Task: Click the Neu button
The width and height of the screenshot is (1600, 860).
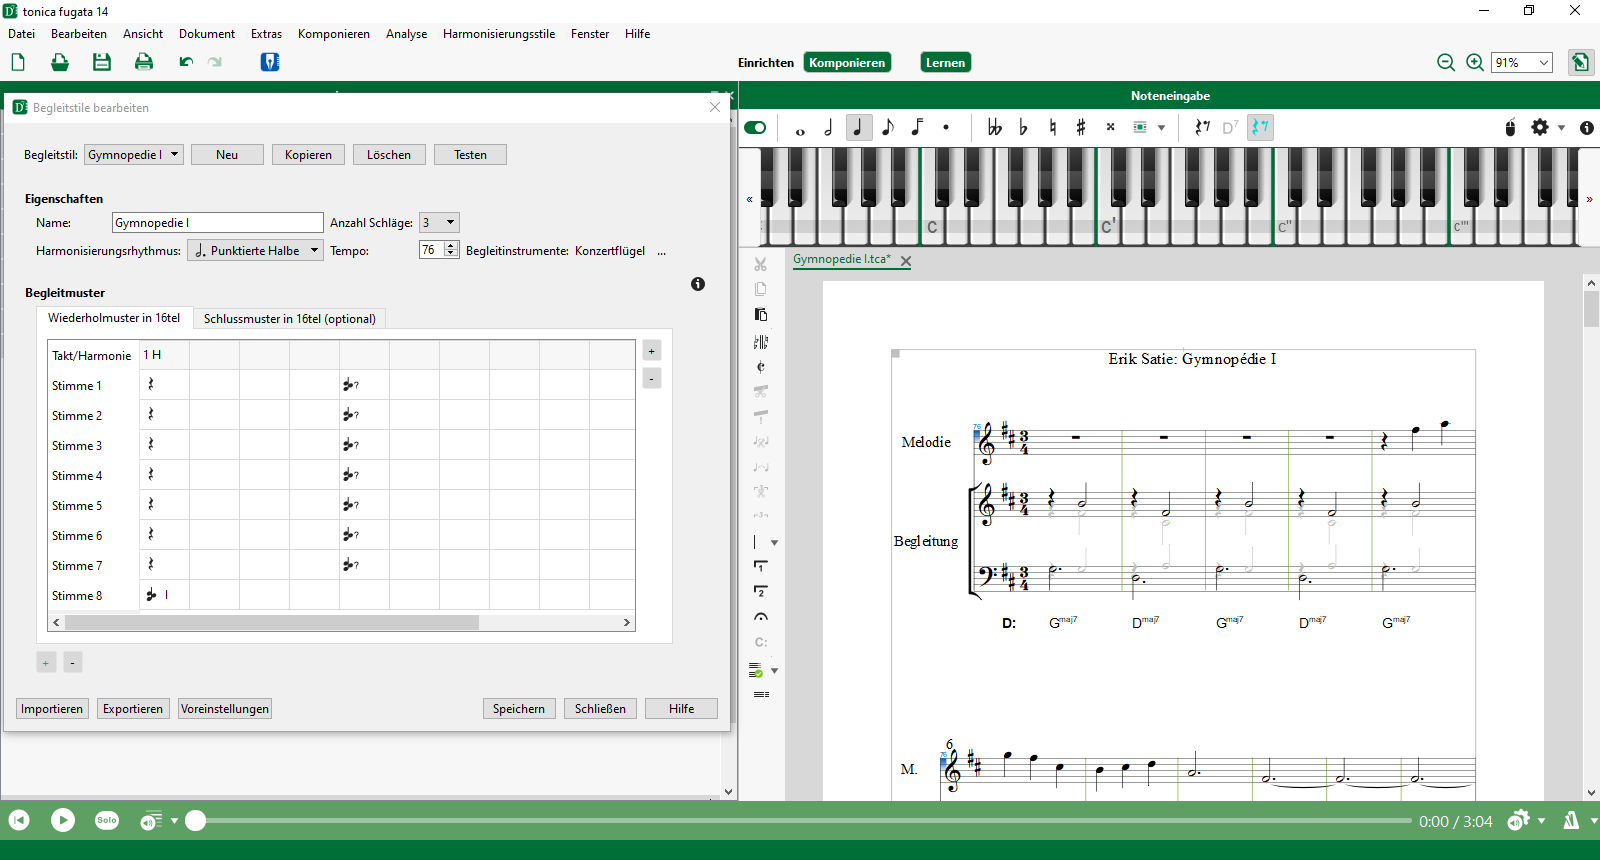Action: [227, 155]
